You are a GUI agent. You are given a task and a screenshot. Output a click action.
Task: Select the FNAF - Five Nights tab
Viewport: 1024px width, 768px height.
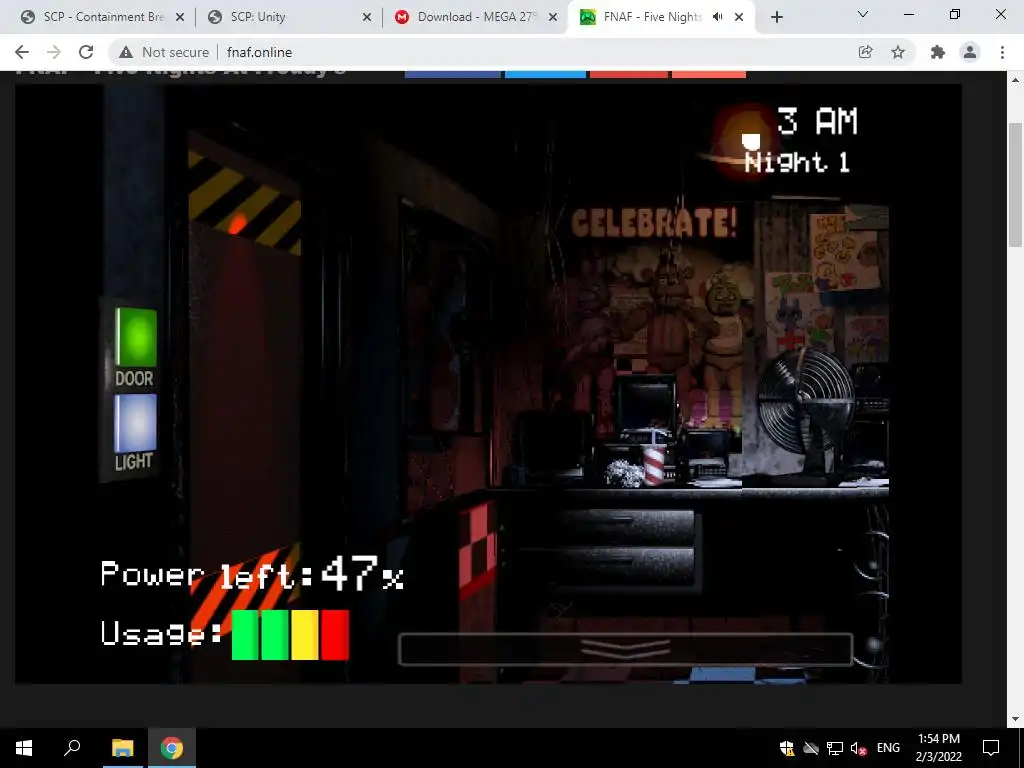tap(653, 17)
